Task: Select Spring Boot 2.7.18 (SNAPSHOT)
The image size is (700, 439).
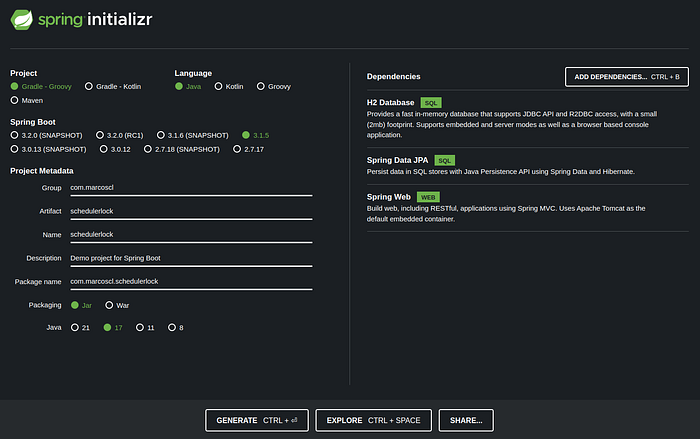Action: (182, 149)
